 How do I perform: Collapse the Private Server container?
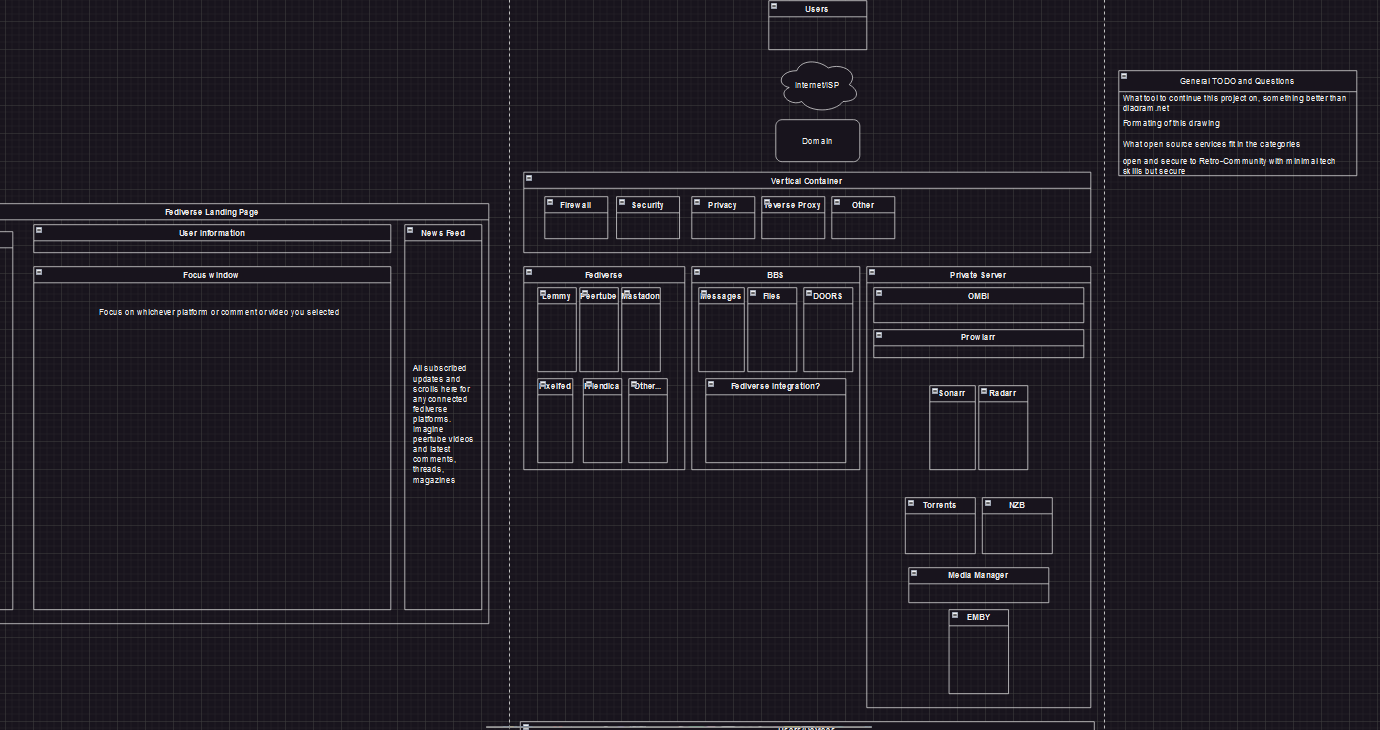(872, 272)
